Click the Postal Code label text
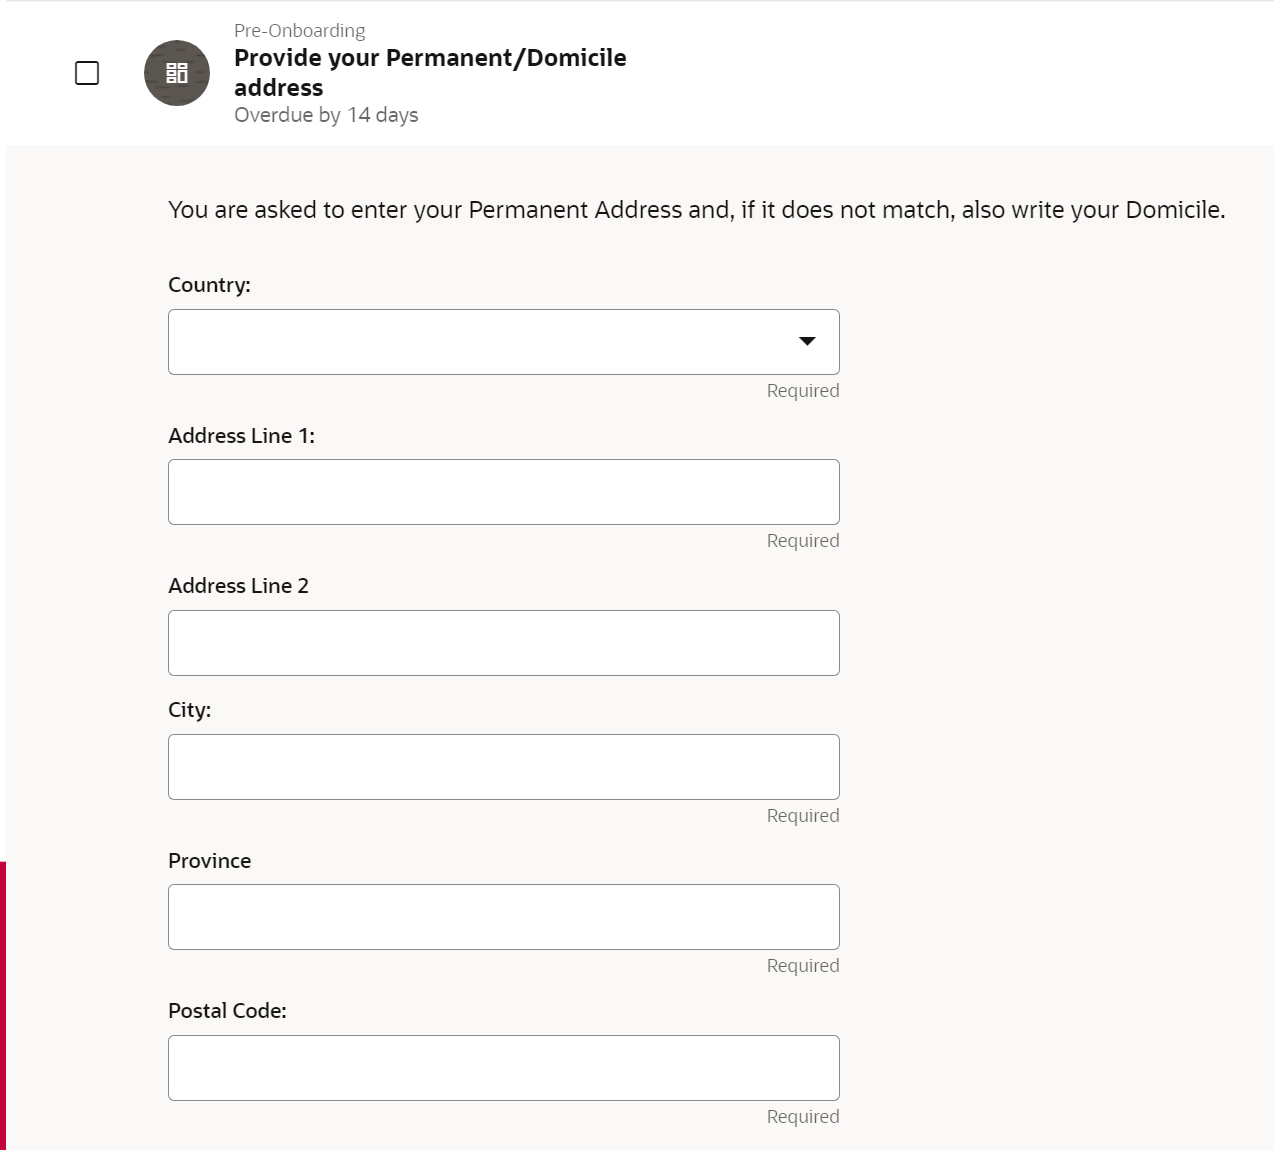Viewport: 1274px width, 1150px height. click(227, 1010)
